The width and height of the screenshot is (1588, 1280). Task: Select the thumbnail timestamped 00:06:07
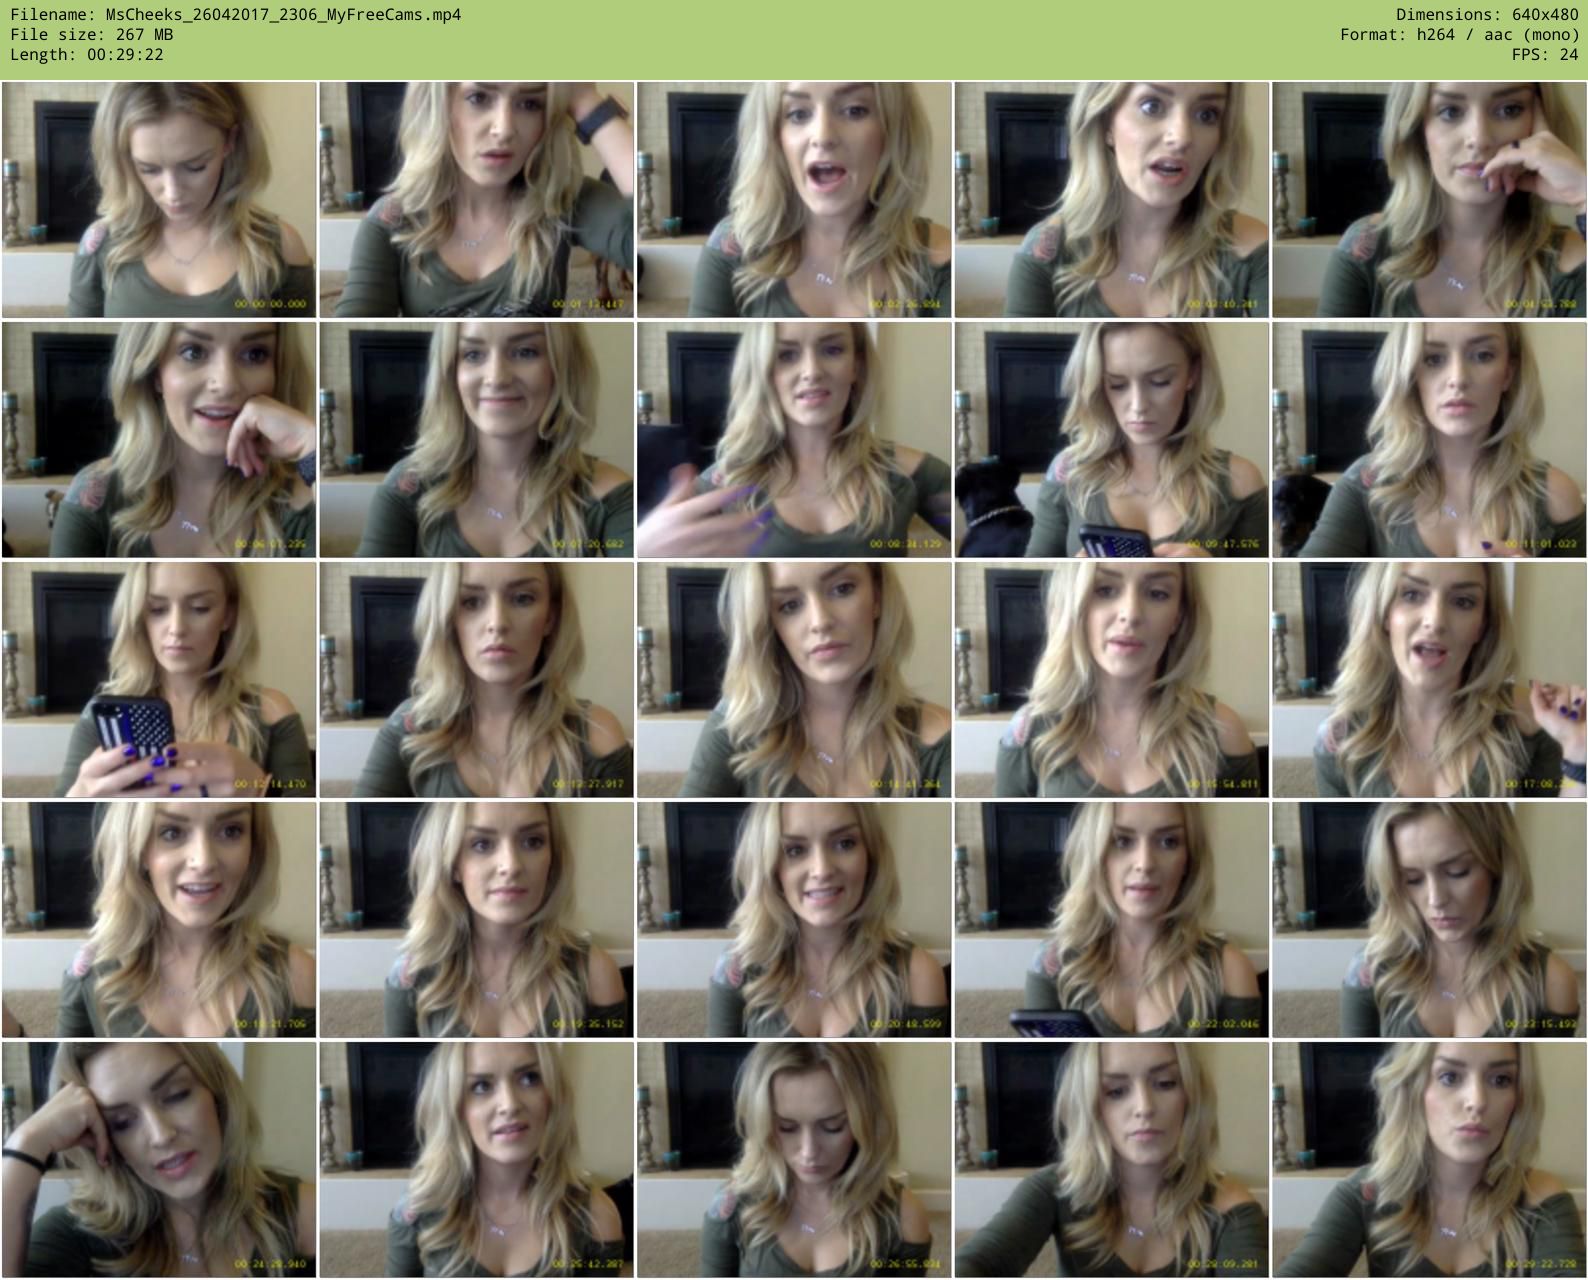tap(159, 439)
